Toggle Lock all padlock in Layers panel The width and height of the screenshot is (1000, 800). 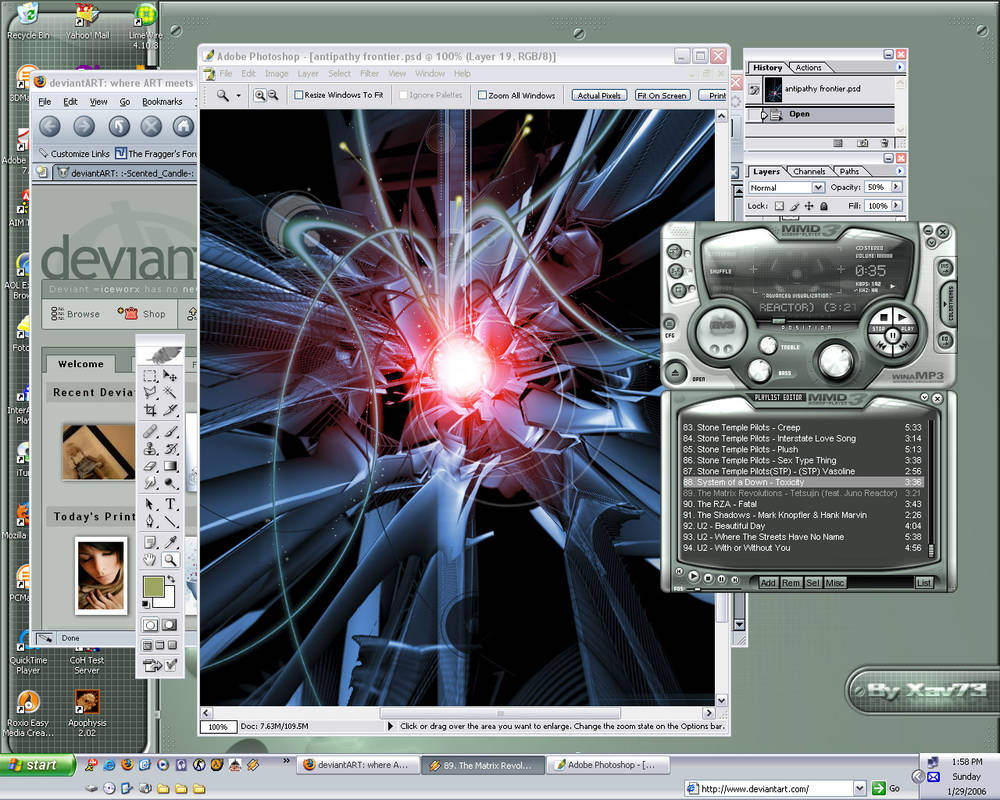[823, 206]
